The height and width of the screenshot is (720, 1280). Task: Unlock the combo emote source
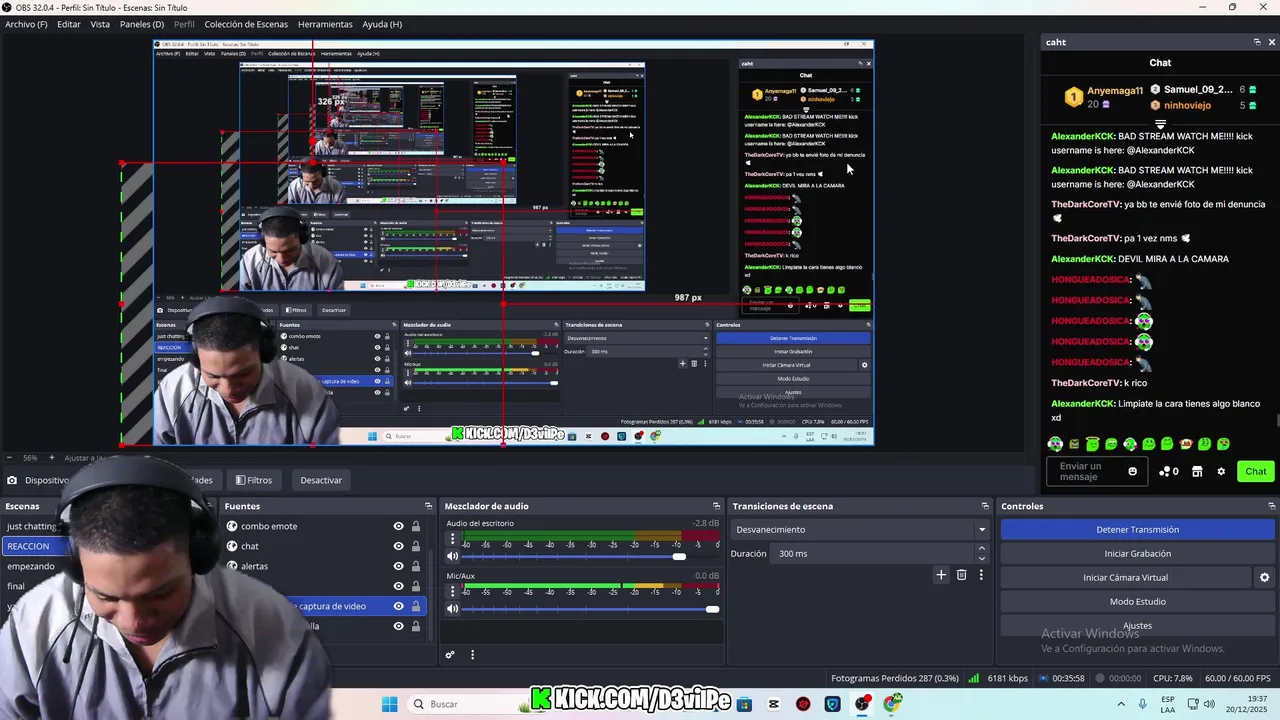415,526
